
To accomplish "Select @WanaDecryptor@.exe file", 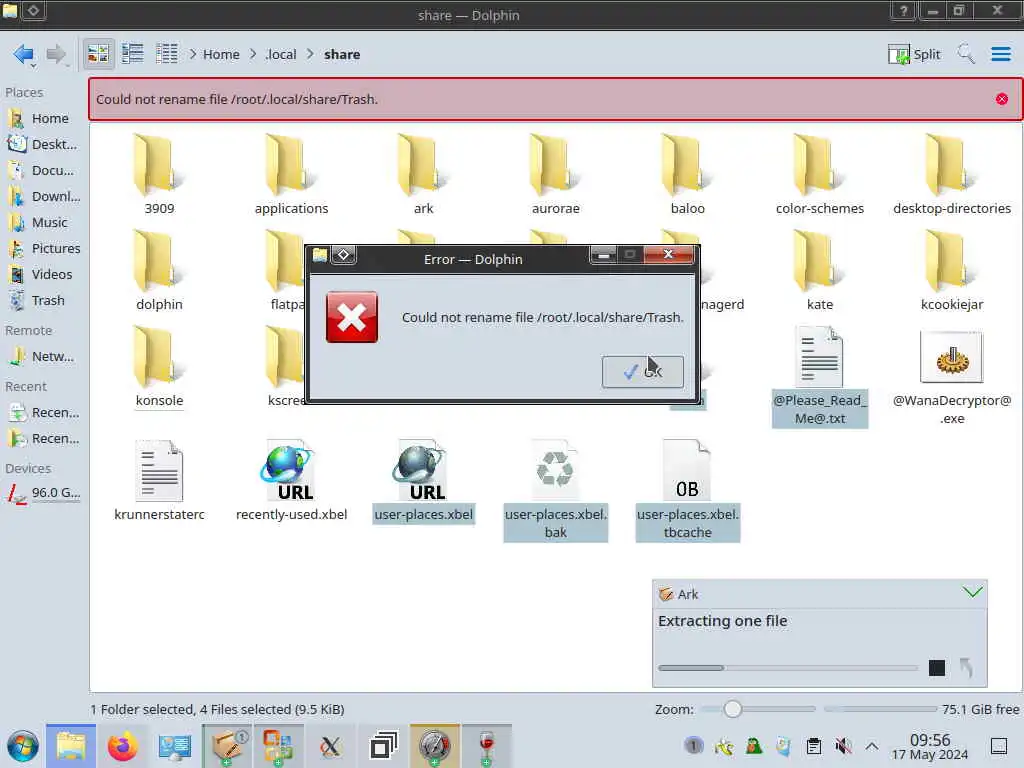I will [952, 376].
